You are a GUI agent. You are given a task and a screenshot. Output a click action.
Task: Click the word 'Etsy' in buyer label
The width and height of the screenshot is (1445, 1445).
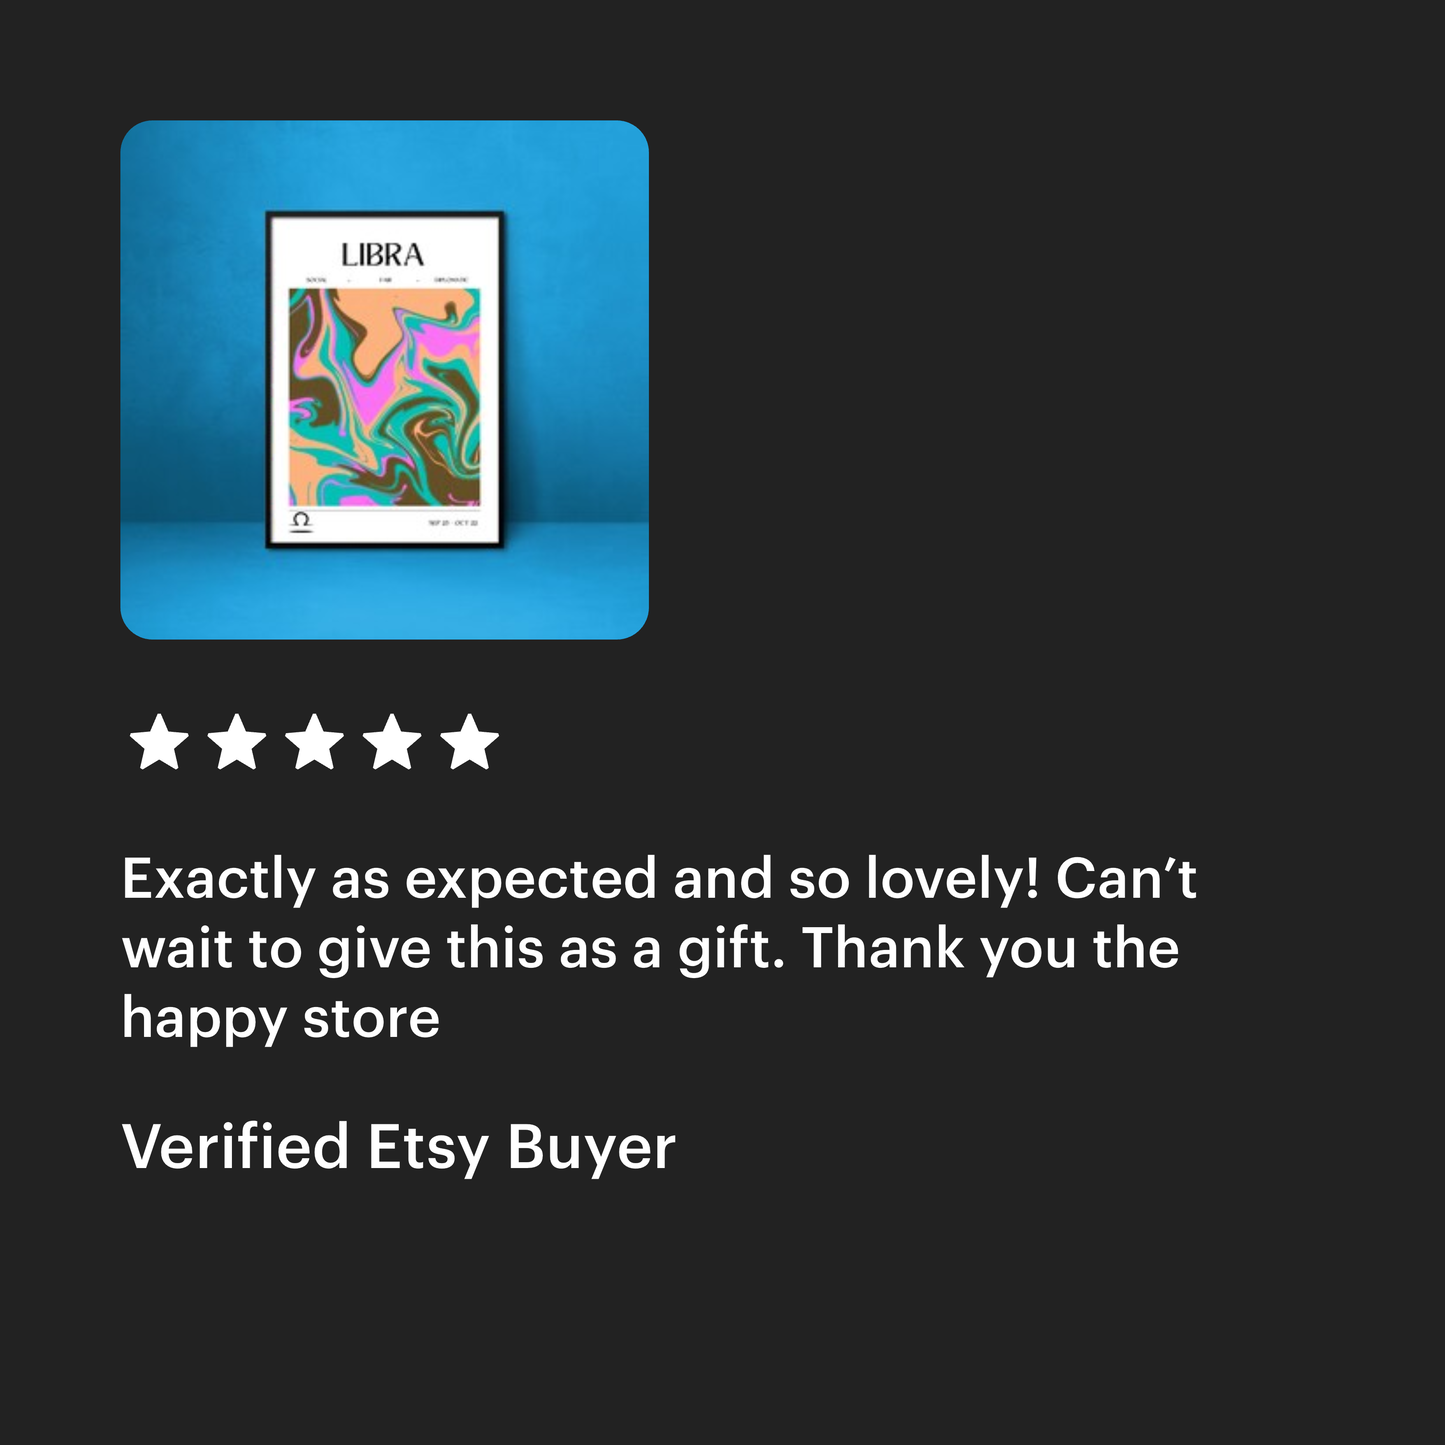pos(427,1147)
